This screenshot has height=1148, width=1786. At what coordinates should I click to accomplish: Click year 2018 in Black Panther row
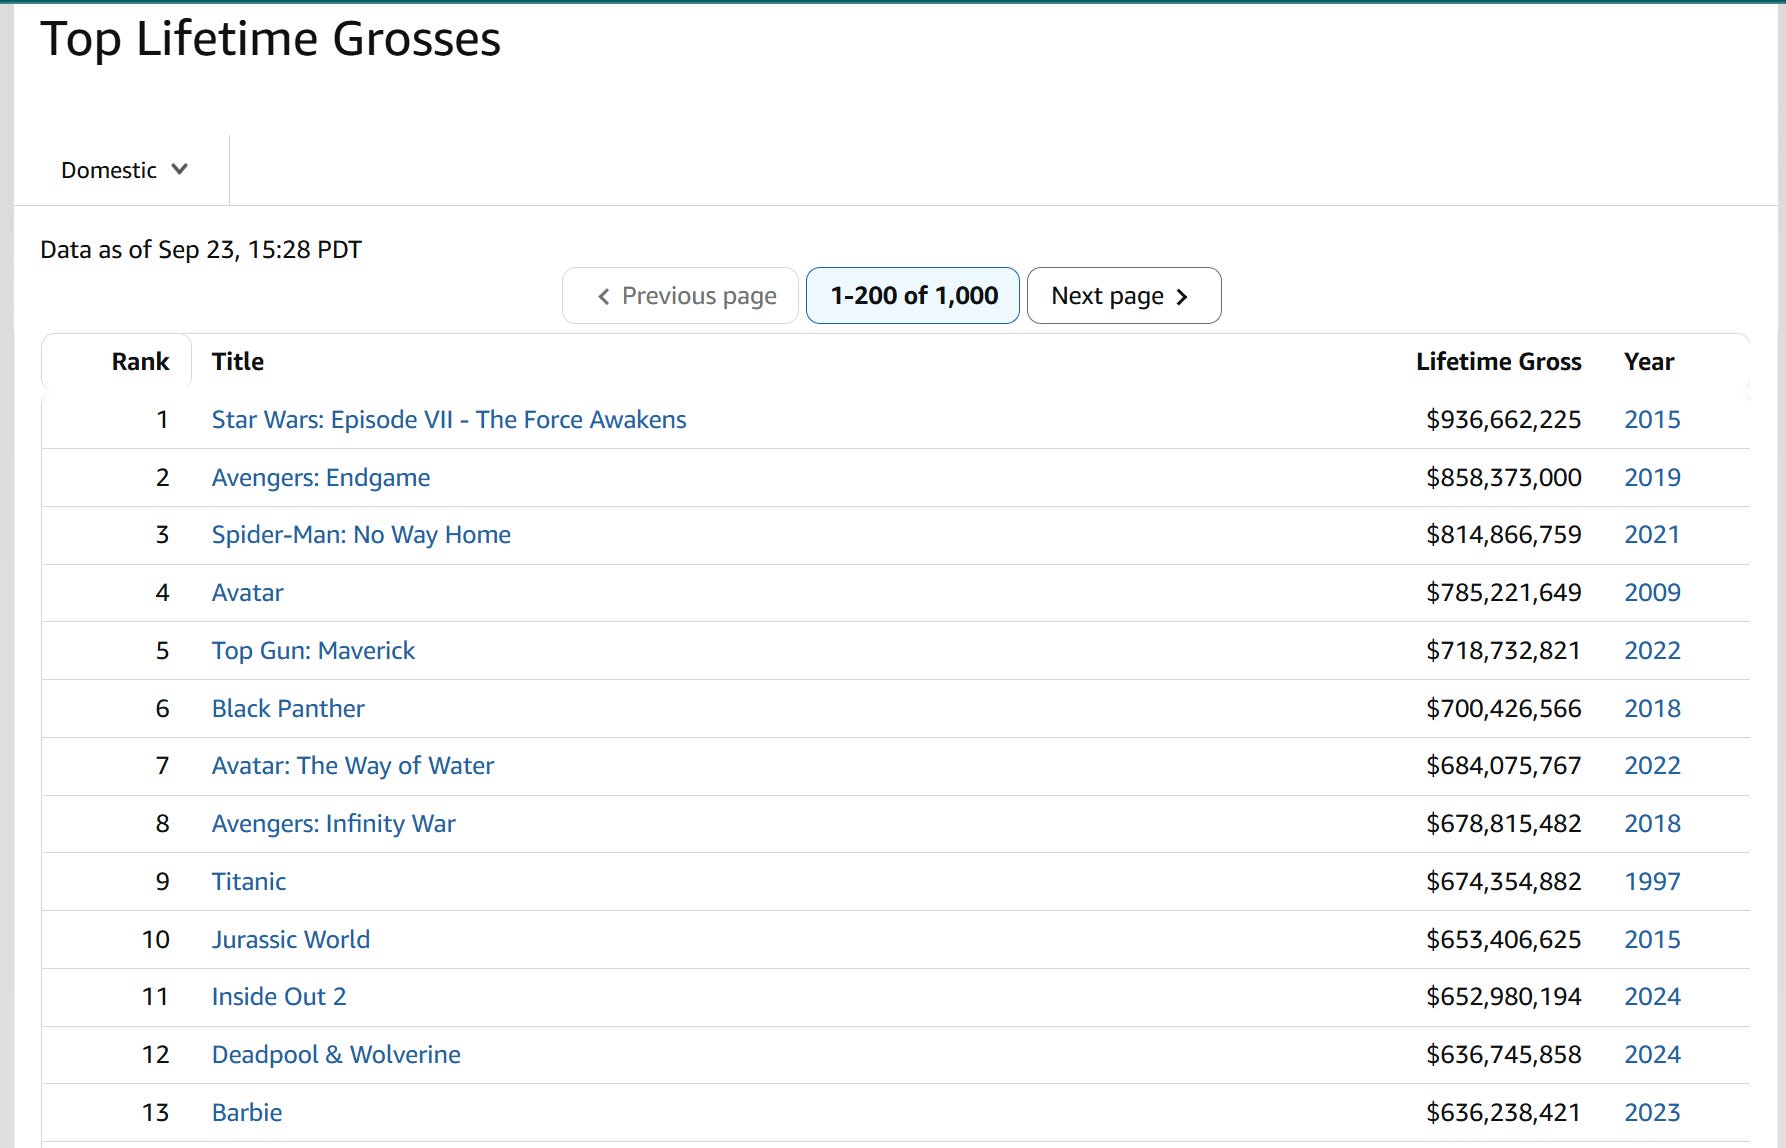point(1652,709)
